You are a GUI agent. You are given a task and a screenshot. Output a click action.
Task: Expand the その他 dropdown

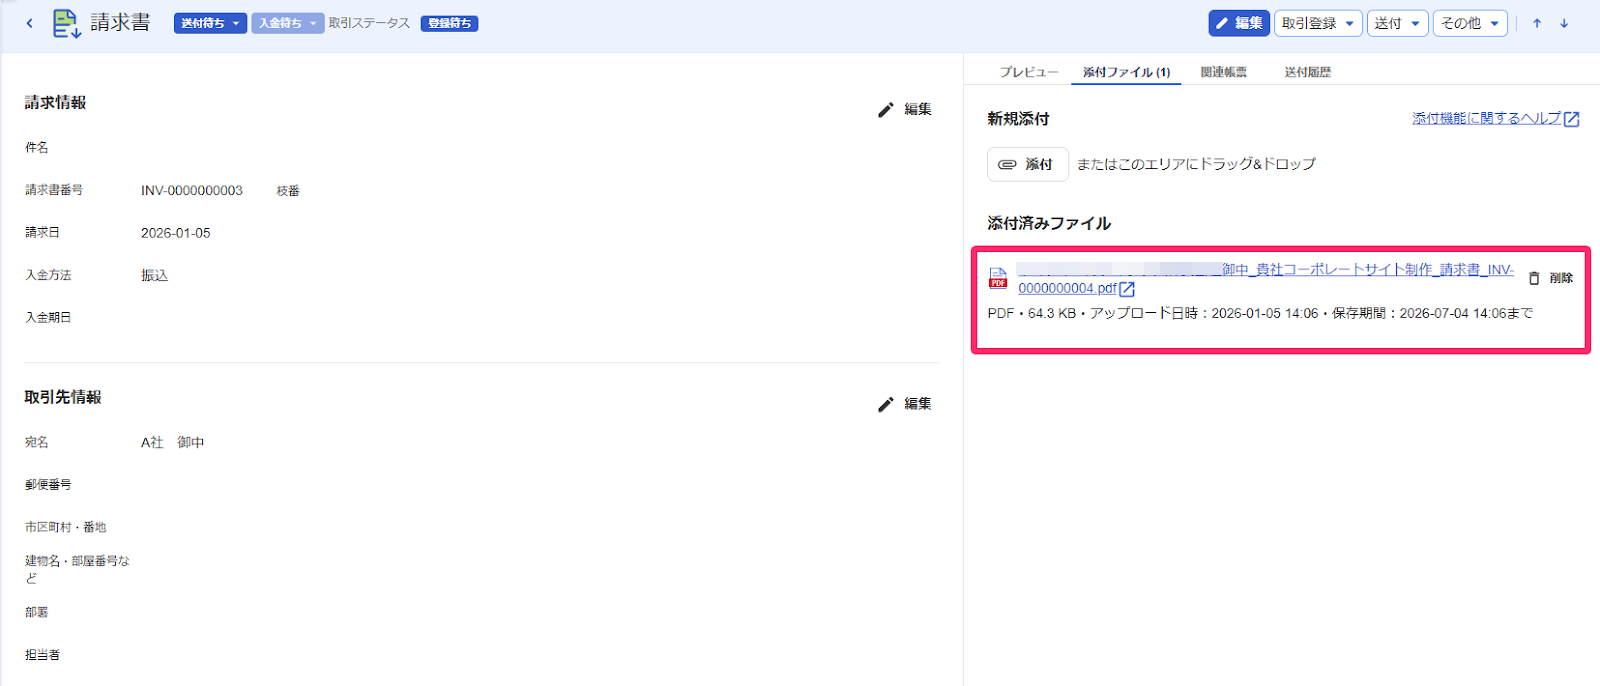click(1470, 23)
